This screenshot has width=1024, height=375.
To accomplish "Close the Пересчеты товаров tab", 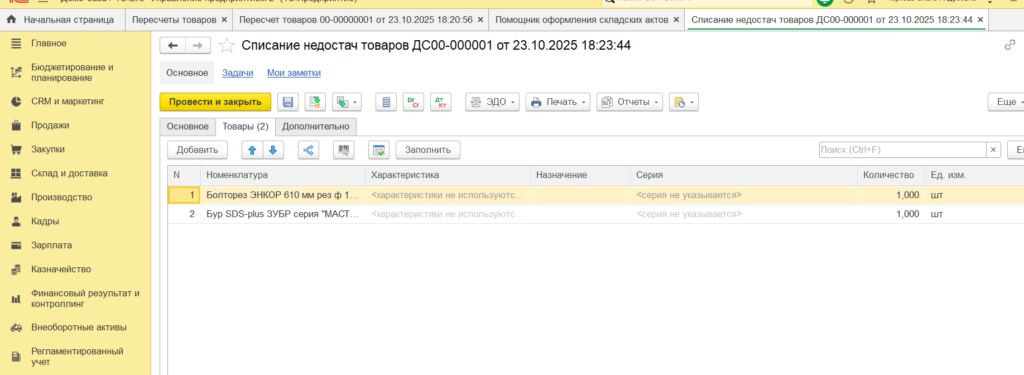I will click(x=225, y=20).
